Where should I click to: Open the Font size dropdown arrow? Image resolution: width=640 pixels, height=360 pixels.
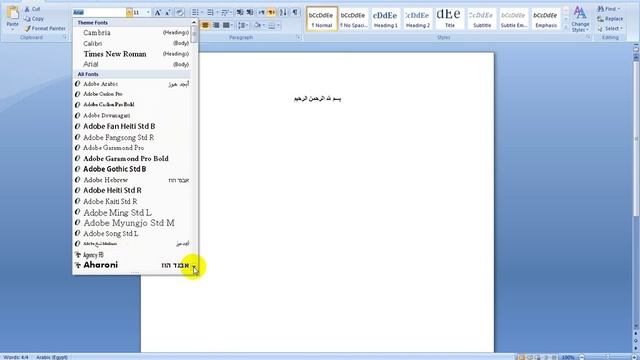148,13
